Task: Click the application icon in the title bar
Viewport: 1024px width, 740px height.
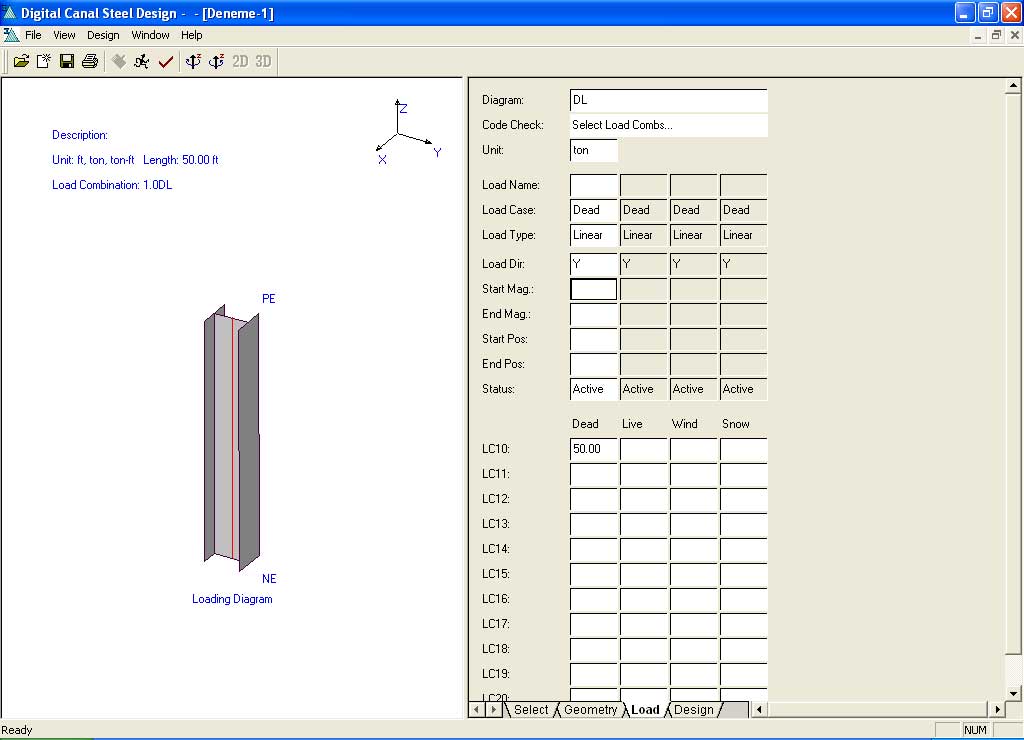Action: (9, 12)
